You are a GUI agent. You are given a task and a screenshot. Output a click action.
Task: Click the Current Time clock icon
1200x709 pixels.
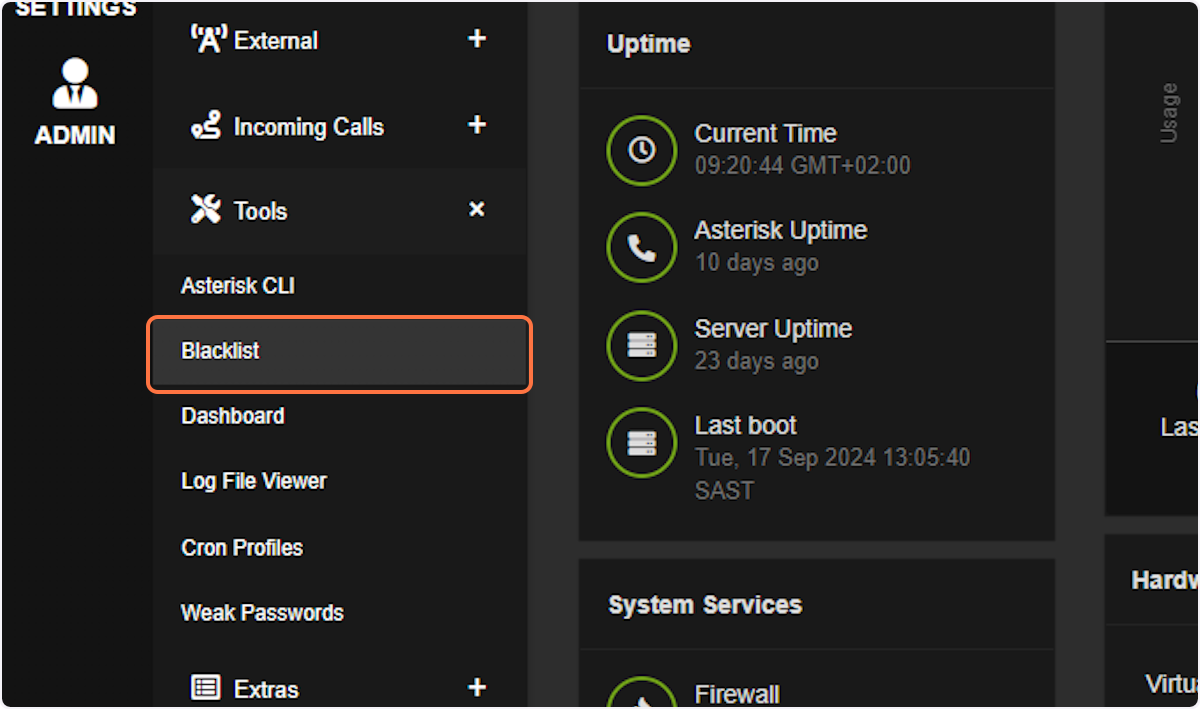pyautogui.click(x=641, y=150)
